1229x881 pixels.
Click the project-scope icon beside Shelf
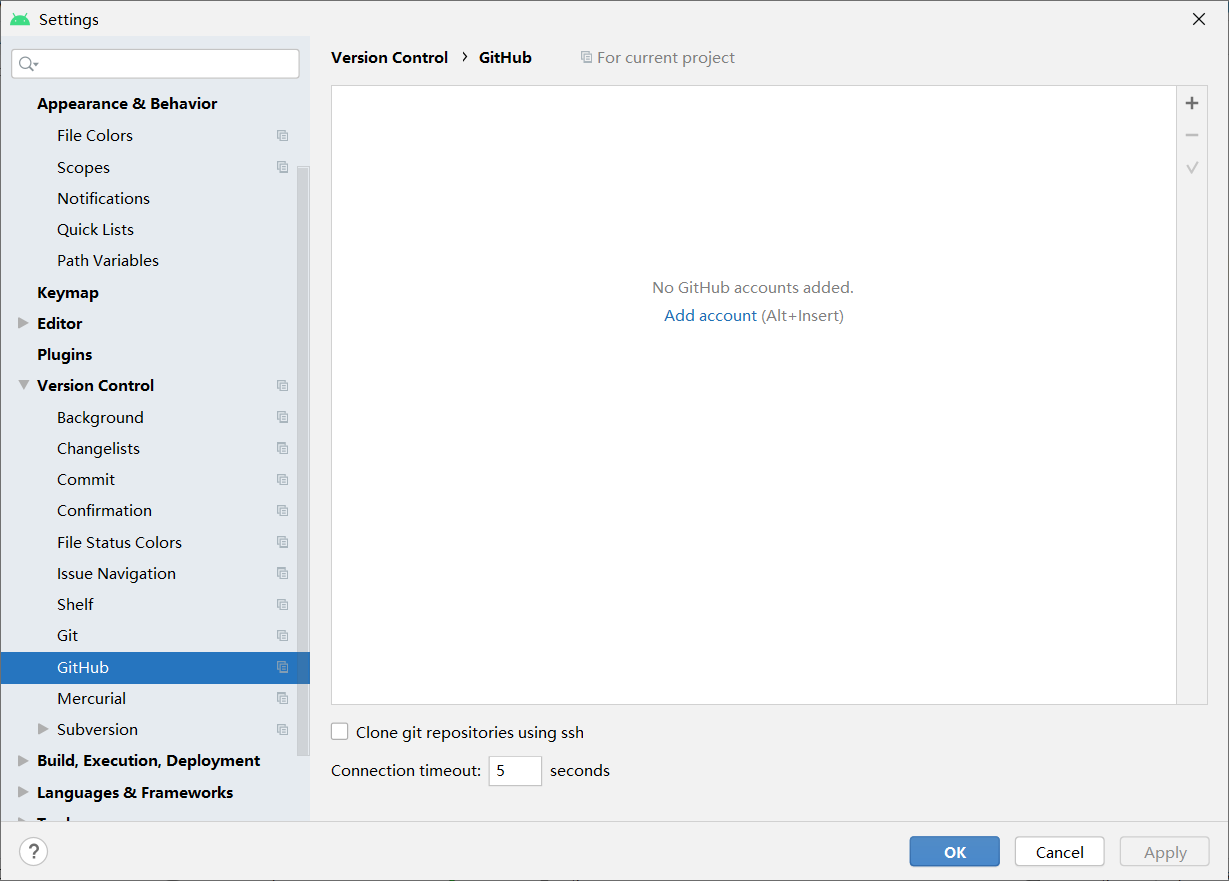pyautogui.click(x=283, y=605)
